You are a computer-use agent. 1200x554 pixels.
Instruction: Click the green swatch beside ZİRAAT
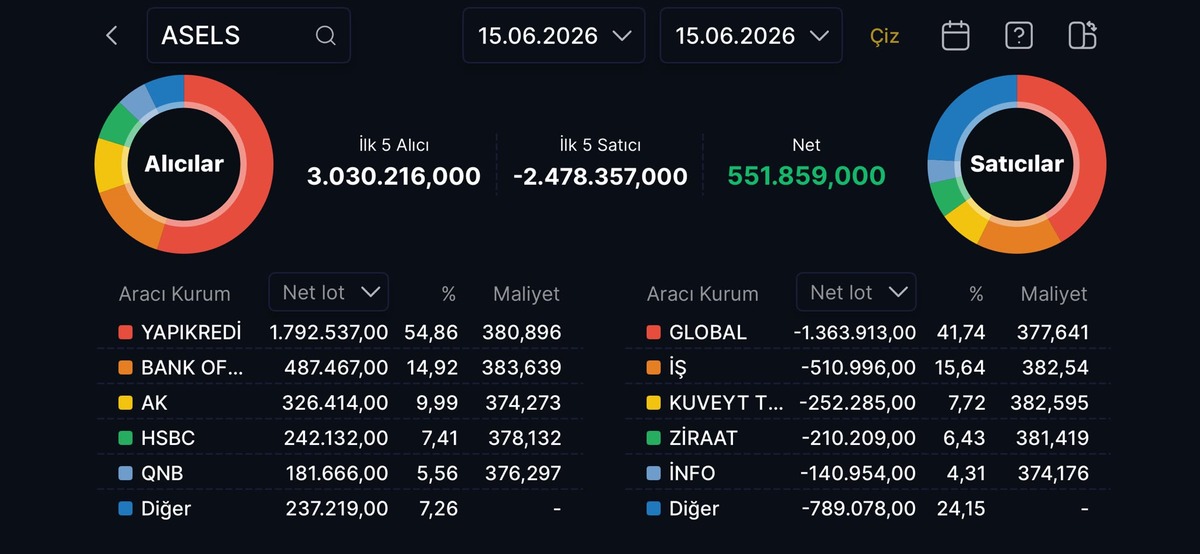[653, 438]
